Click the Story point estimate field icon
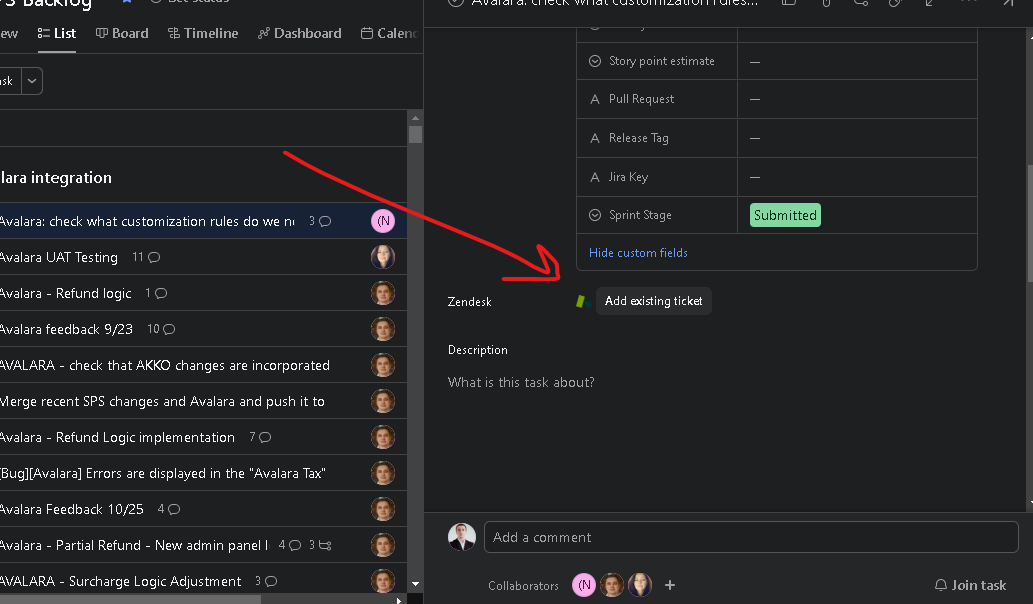Screen dimensions: 1033x604 coord(595,61)
